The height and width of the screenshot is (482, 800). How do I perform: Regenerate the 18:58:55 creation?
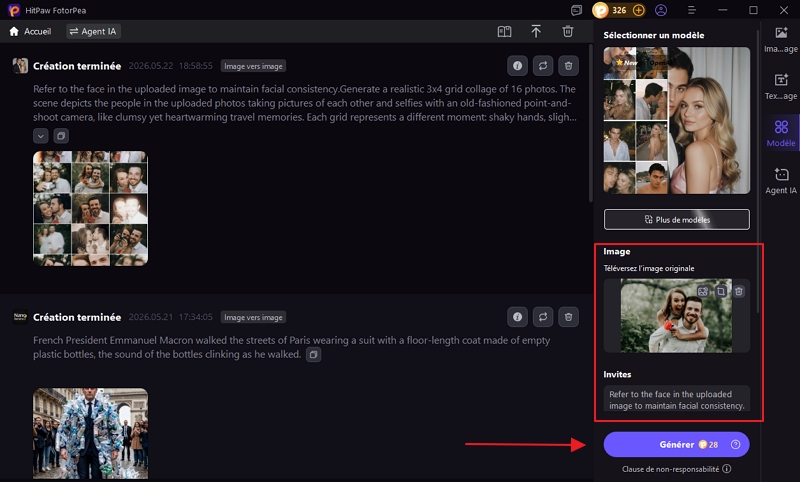[x=543, y=66]
